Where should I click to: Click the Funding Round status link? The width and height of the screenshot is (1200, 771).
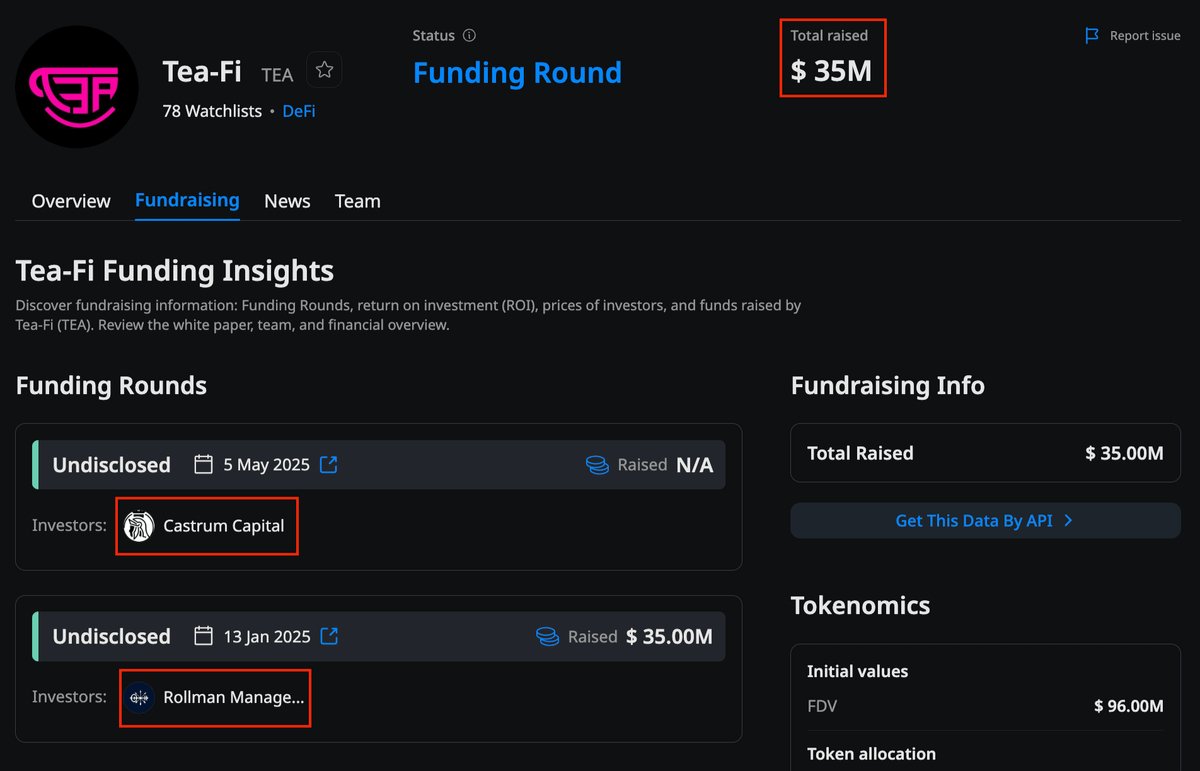click(517, 72)
